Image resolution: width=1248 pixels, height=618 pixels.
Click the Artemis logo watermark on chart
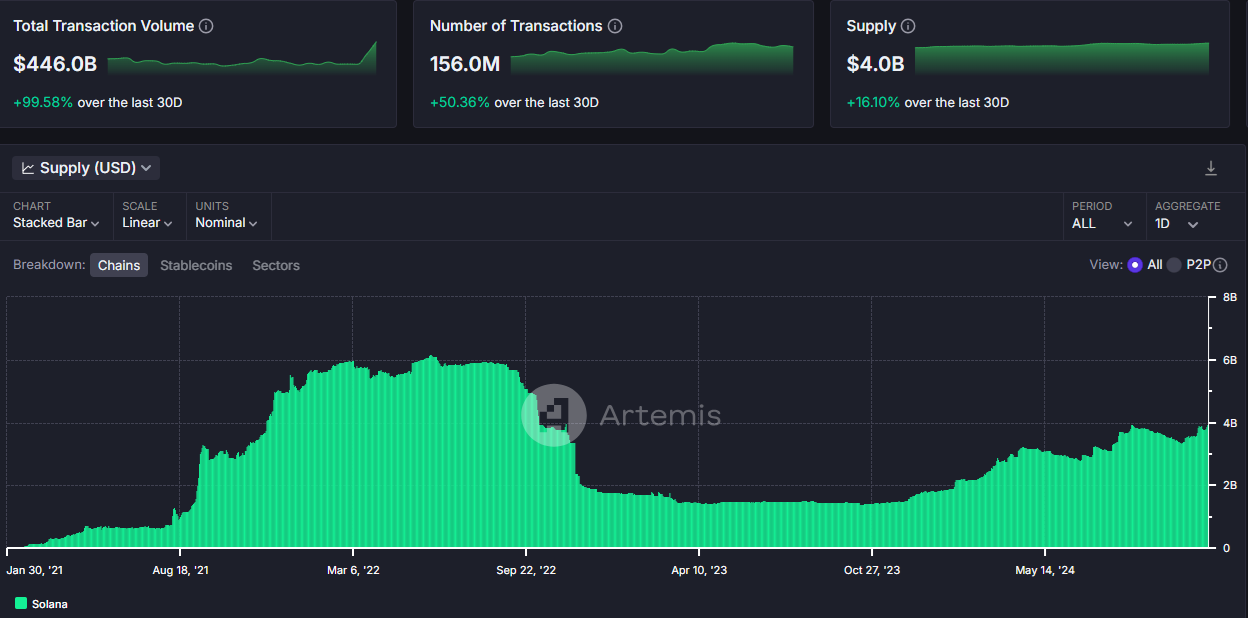(x=554, y=414)
